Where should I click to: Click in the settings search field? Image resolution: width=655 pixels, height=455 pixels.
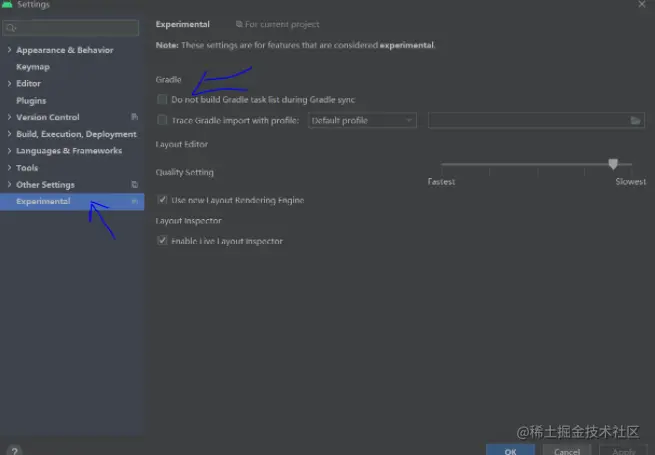click(71, 28)
